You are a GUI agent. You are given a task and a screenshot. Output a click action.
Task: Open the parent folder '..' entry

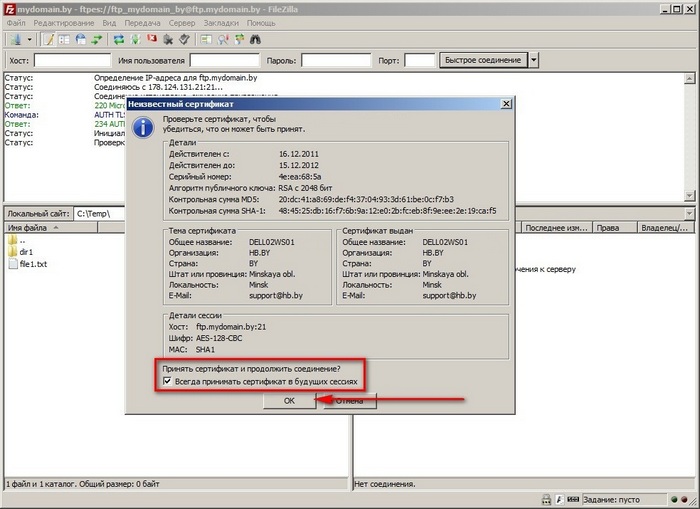17,240
